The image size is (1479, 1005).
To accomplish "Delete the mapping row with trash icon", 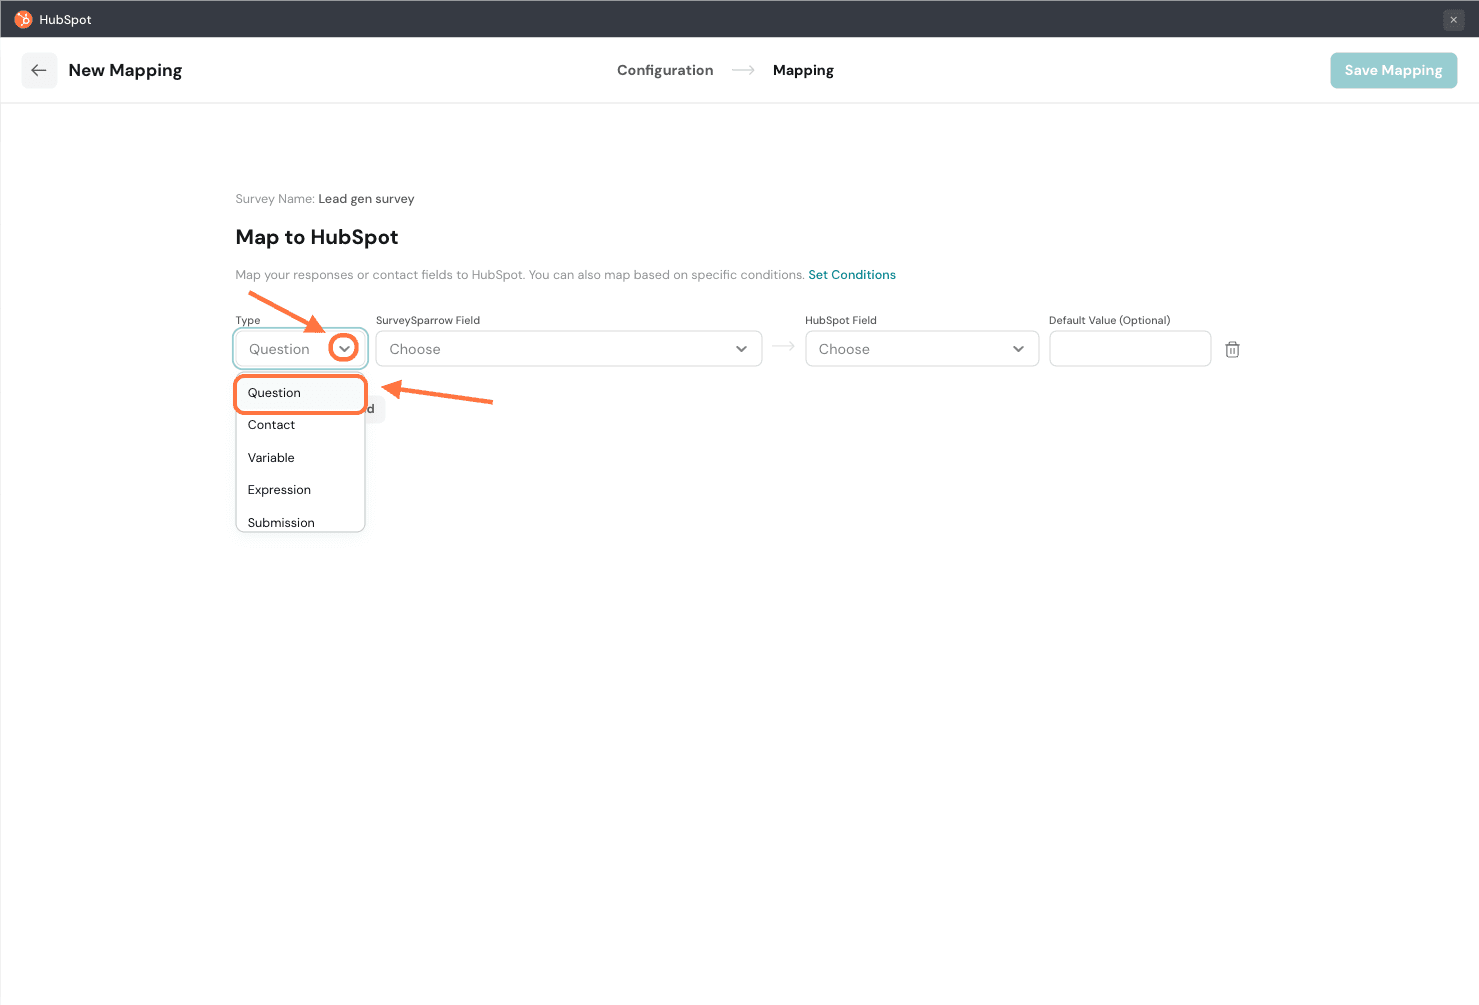I will click(1232, 349).
